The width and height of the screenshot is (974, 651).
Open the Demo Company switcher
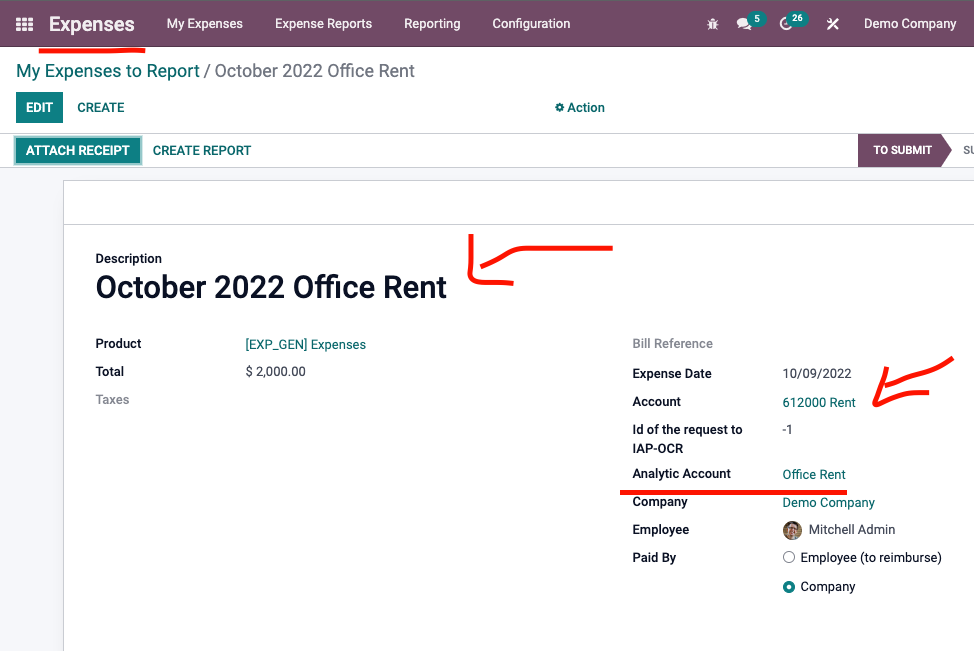click(x=909, y=24)
